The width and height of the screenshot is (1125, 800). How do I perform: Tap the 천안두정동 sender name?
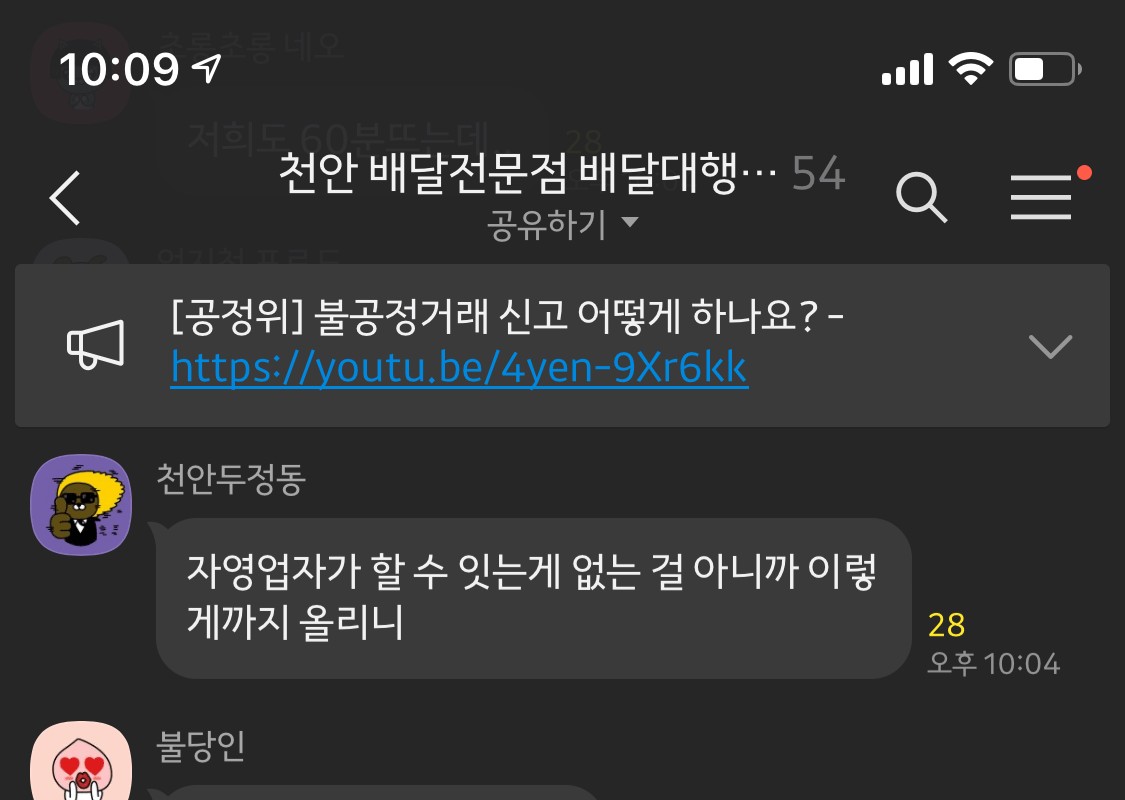(x=231, y=479)
